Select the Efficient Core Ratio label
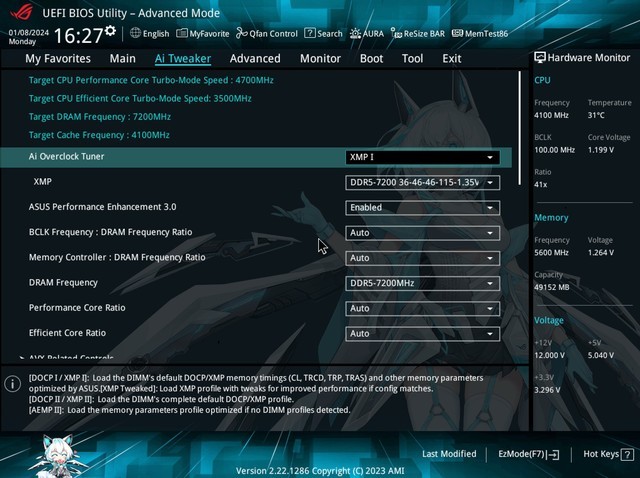 (67, 333)
